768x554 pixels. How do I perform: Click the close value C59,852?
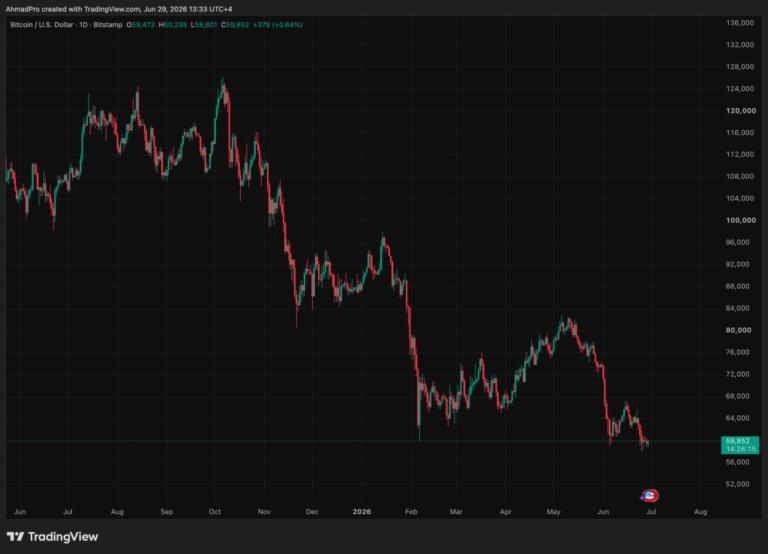tap(235, 24)
